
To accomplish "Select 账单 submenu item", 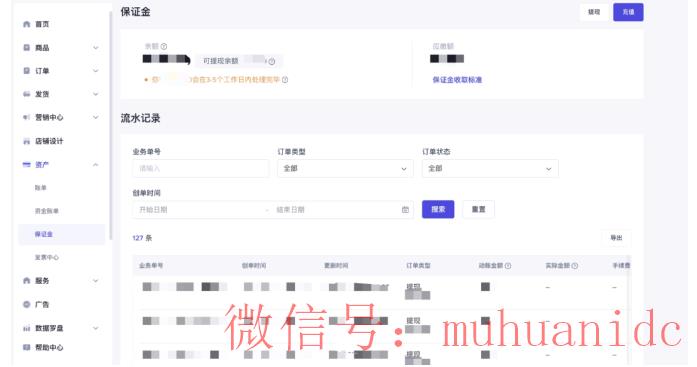I will (x=40, y=187).
